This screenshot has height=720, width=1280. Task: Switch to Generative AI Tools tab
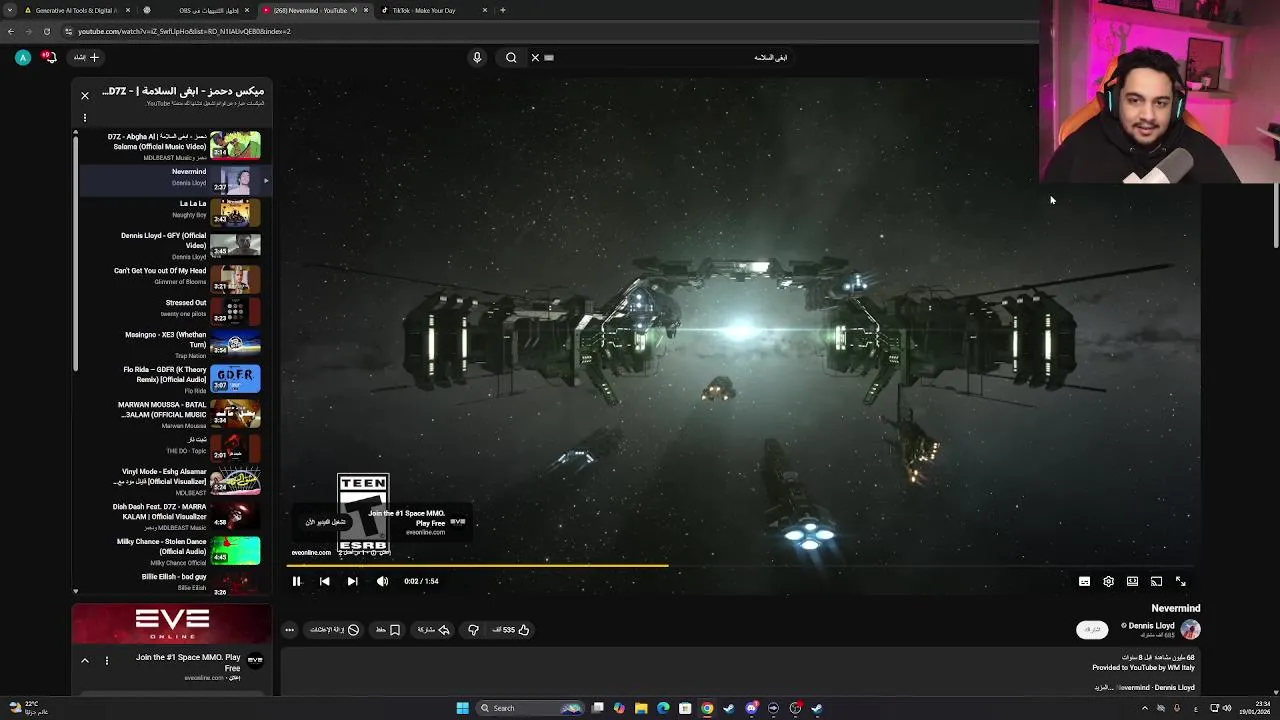pos(76,10)
